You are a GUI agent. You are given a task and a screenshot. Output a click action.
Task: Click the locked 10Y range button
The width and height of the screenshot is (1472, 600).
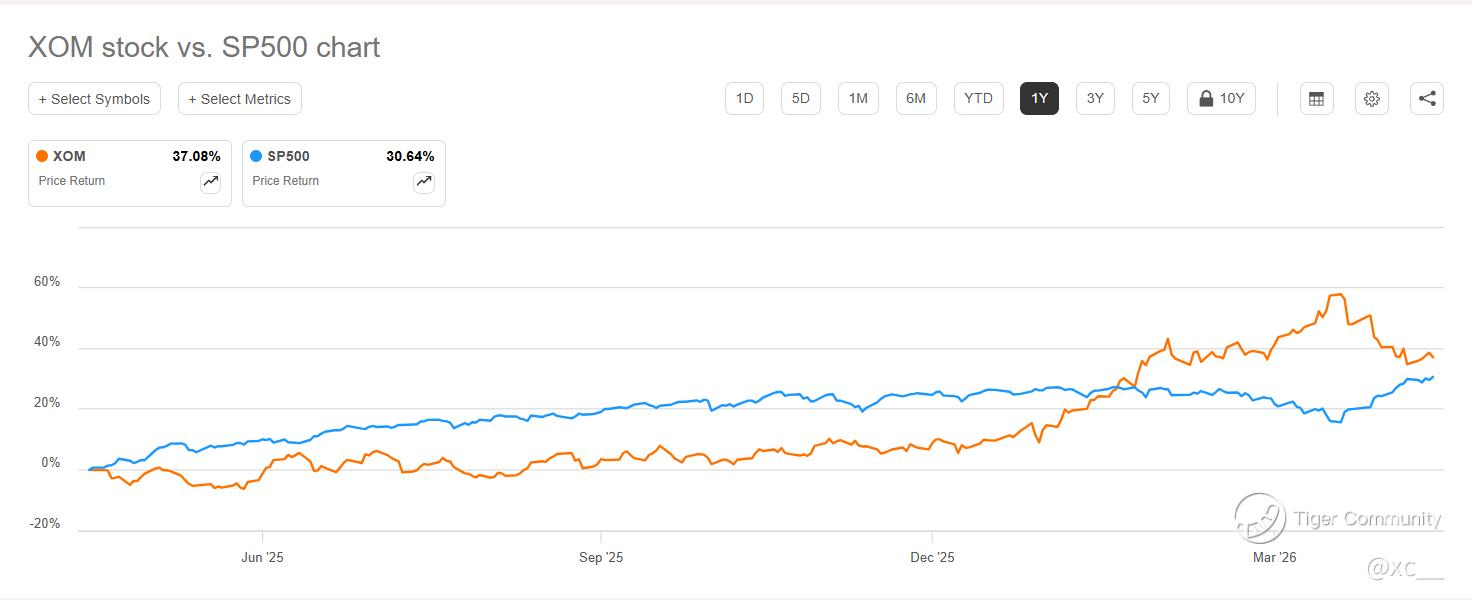[x=1221, y=98]
